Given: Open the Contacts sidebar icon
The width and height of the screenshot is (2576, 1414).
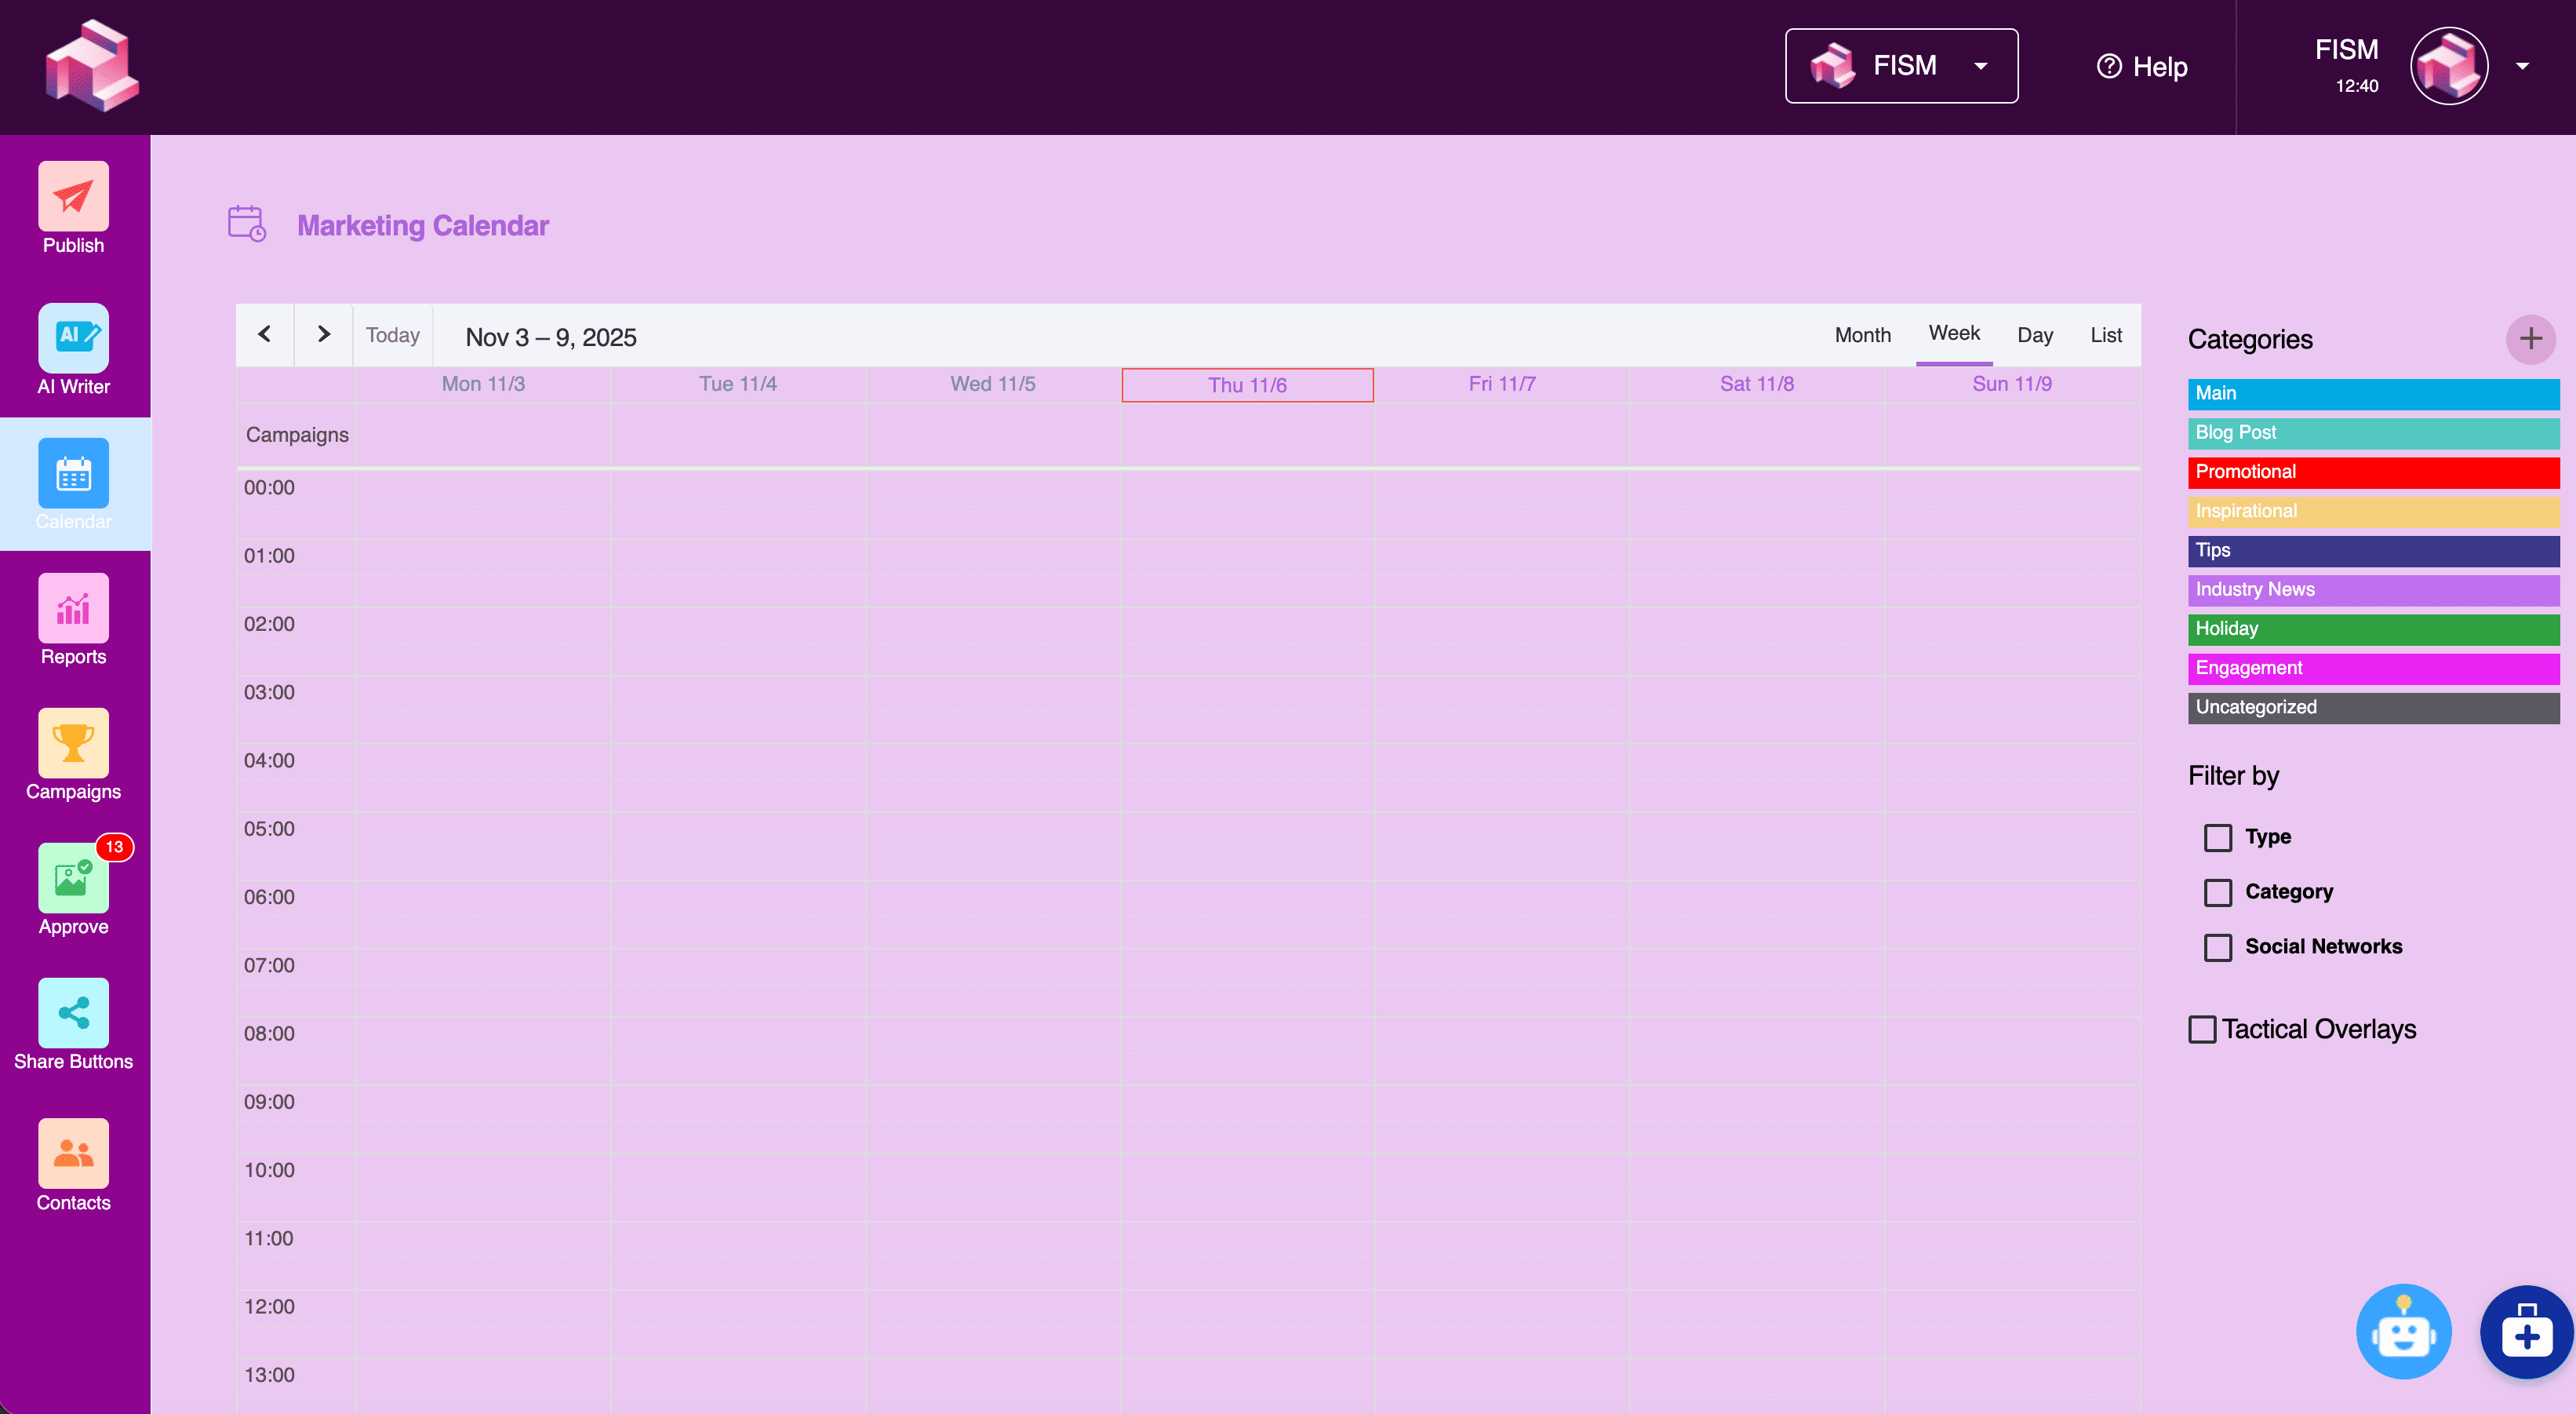Looking at the screenshot, I should pyautogui.click(x=73, y=1153).
